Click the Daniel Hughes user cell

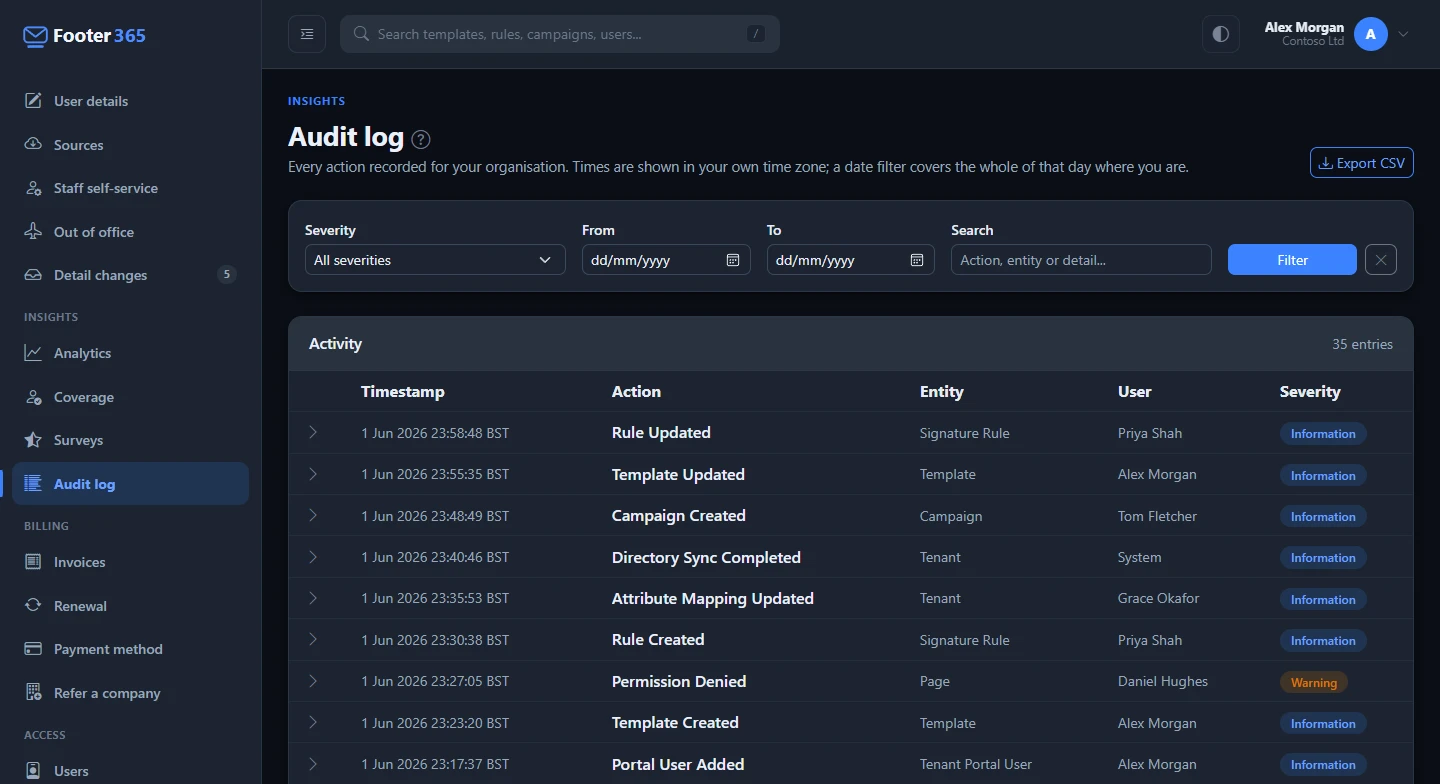pos(1163,681)
